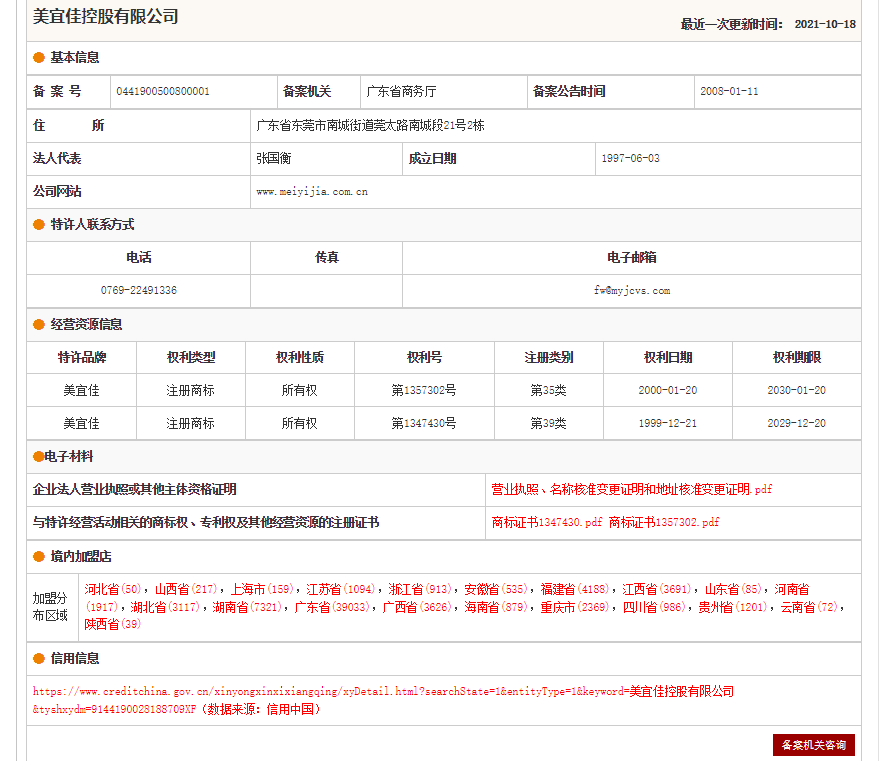Click the orange bullet beside 信用信息
Image resolution: width=879 pixels, height=761 pixels.
pyautogui.click(x=39, y=659)
